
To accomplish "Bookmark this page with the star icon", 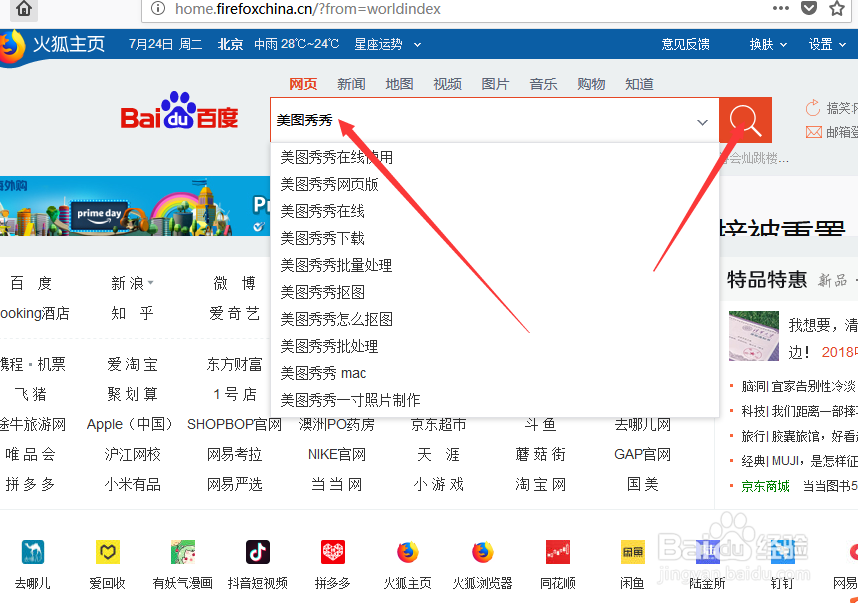I will click(x=837, y=8).
